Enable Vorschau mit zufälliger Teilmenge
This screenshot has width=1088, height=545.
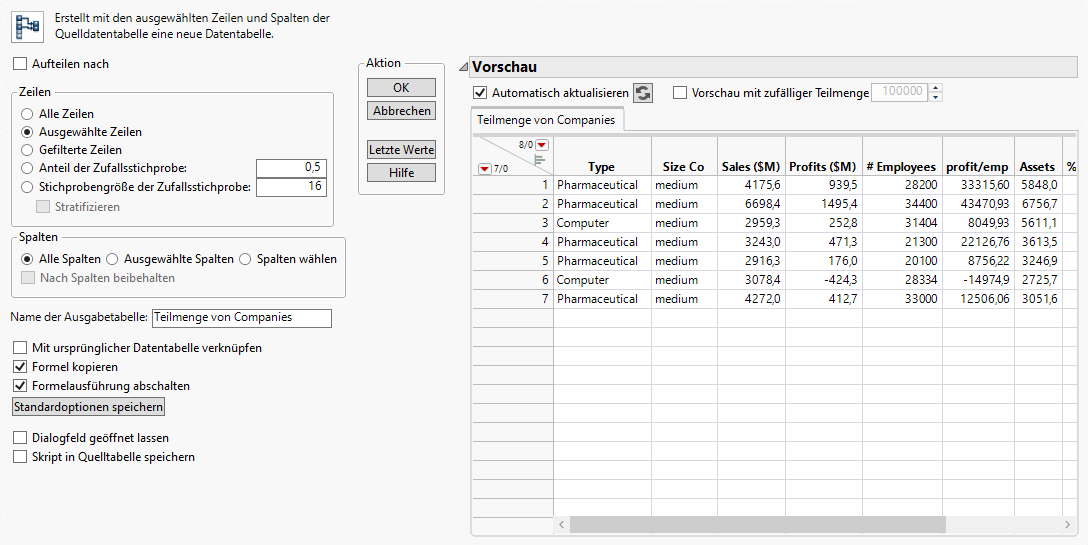click(x=681, y=93)
